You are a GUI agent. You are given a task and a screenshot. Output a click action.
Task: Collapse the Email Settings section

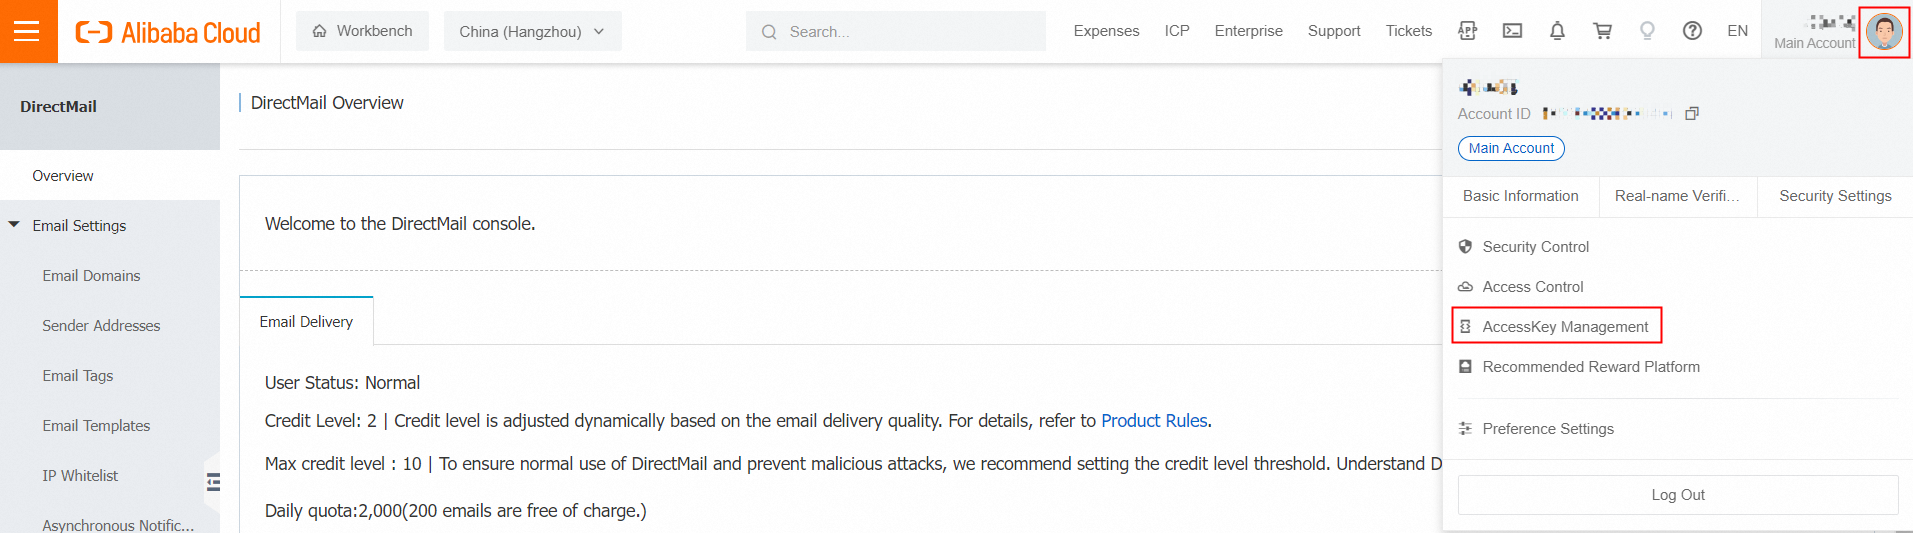[14, 225]
